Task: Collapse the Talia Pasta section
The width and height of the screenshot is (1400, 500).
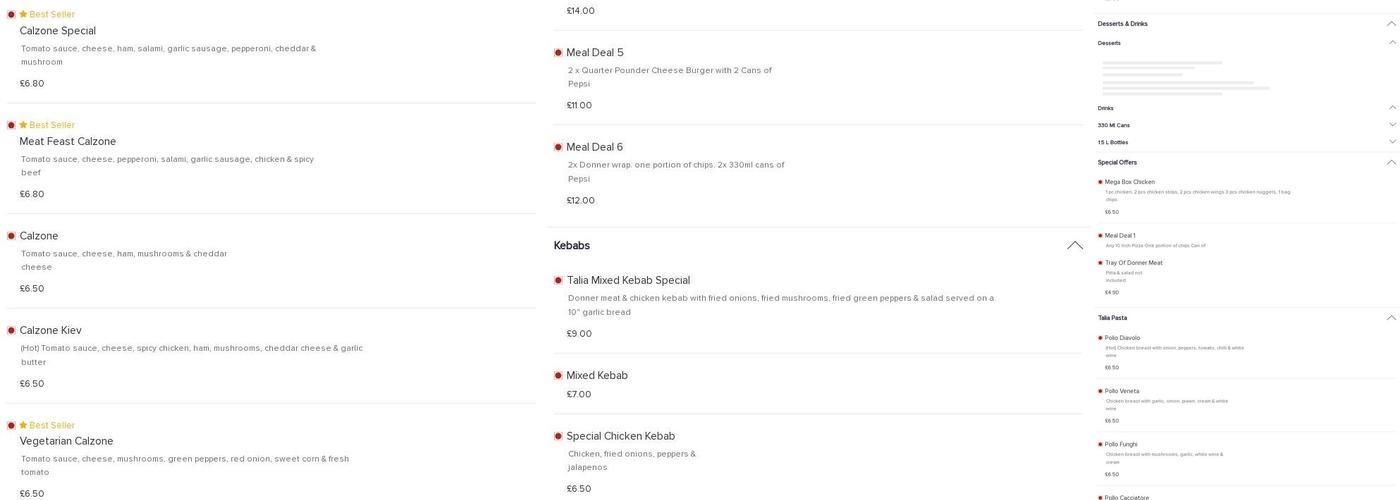Action: click(x=1392, y=318)
